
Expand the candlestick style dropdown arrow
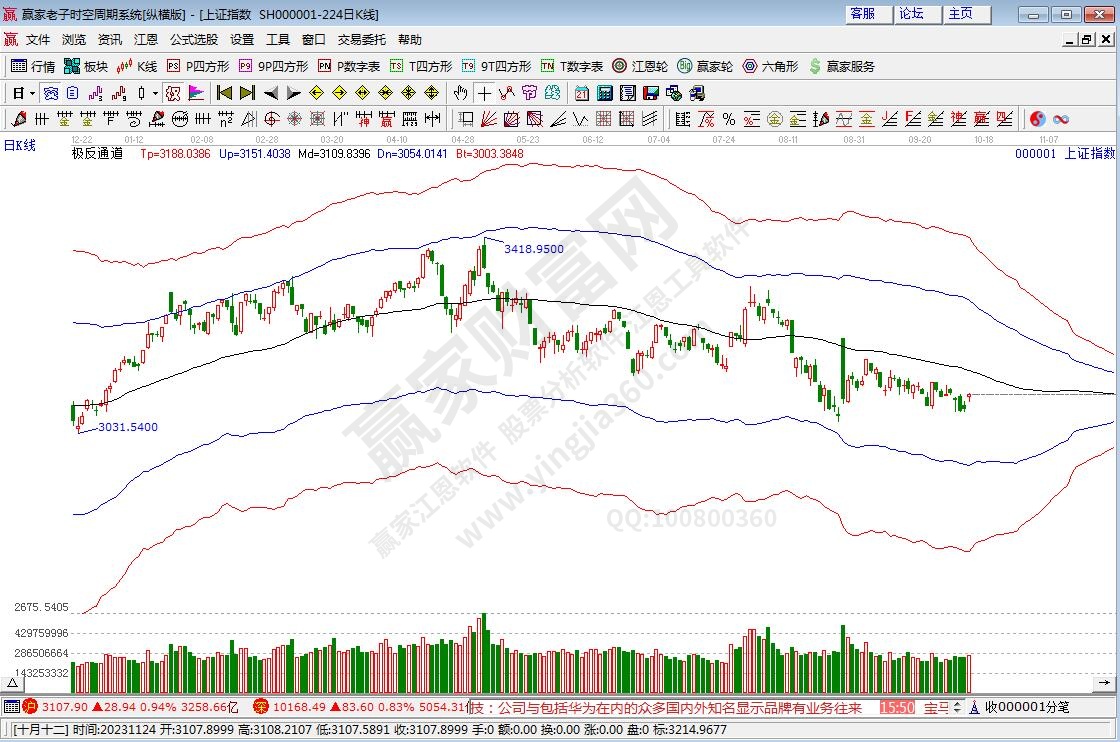click(153, 93)
